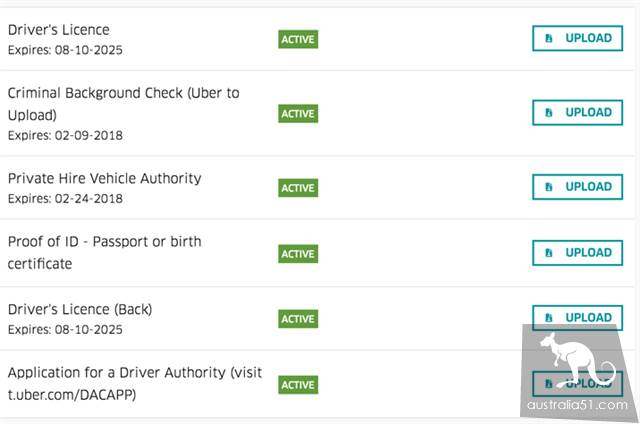Click upload file icon for Criminal Background Check
The image size is (640, 424).
[x=548, y=112]
